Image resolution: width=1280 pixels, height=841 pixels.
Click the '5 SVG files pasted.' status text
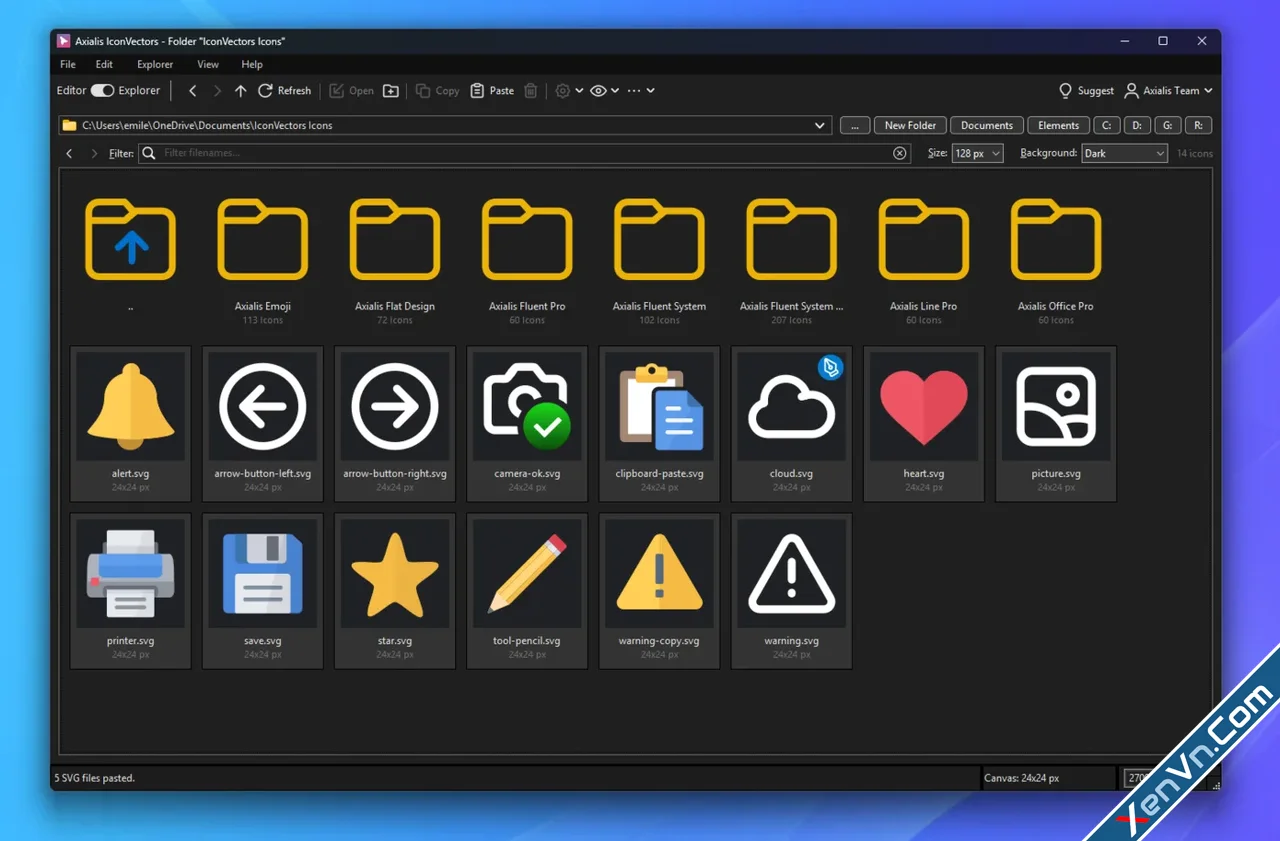95,778
